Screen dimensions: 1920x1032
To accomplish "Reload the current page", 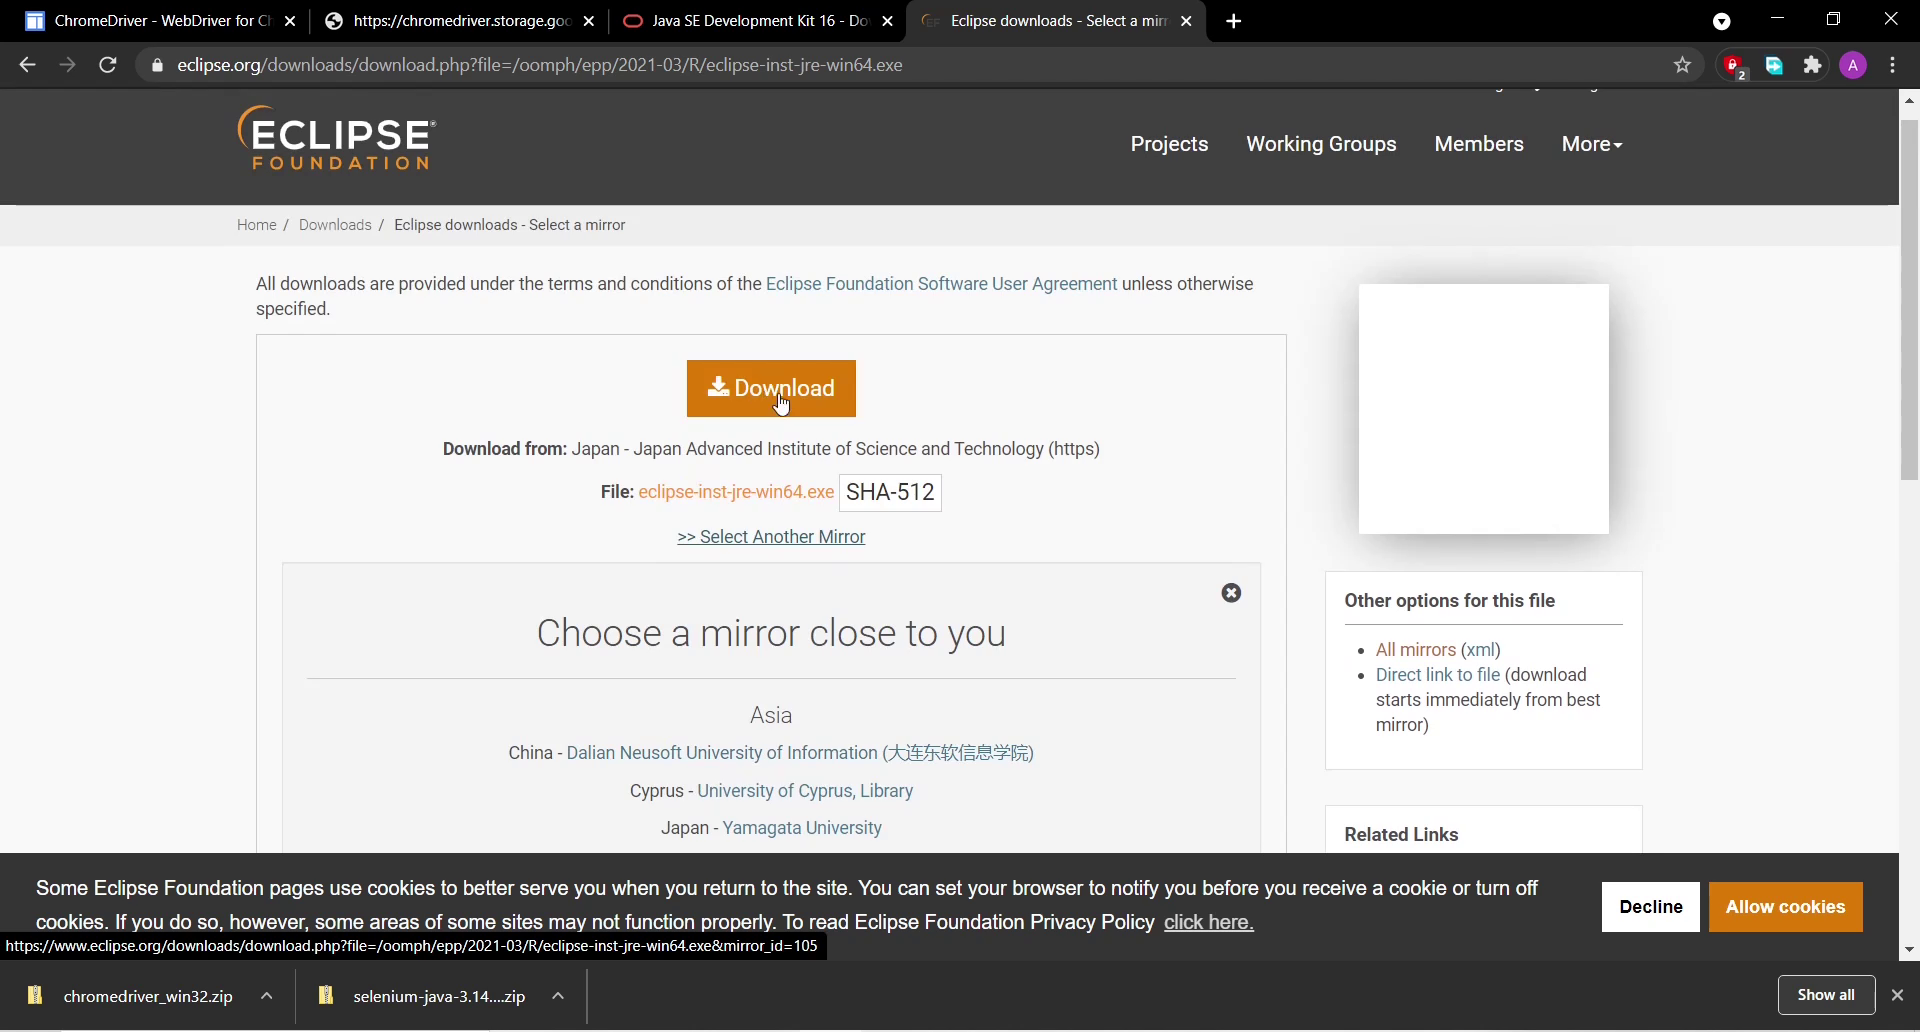I will [108, 65].
